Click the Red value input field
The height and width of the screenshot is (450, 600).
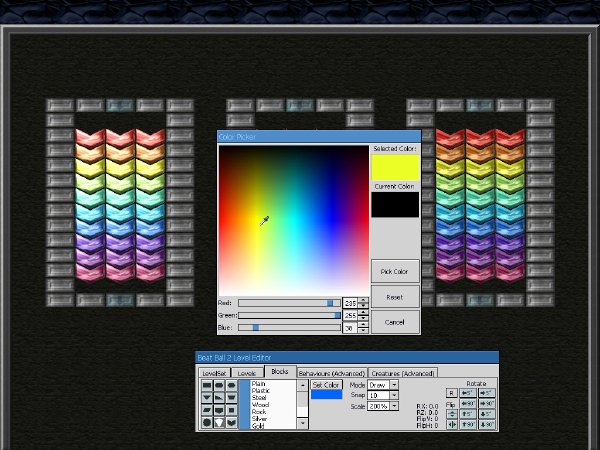[x=350, y=303]
